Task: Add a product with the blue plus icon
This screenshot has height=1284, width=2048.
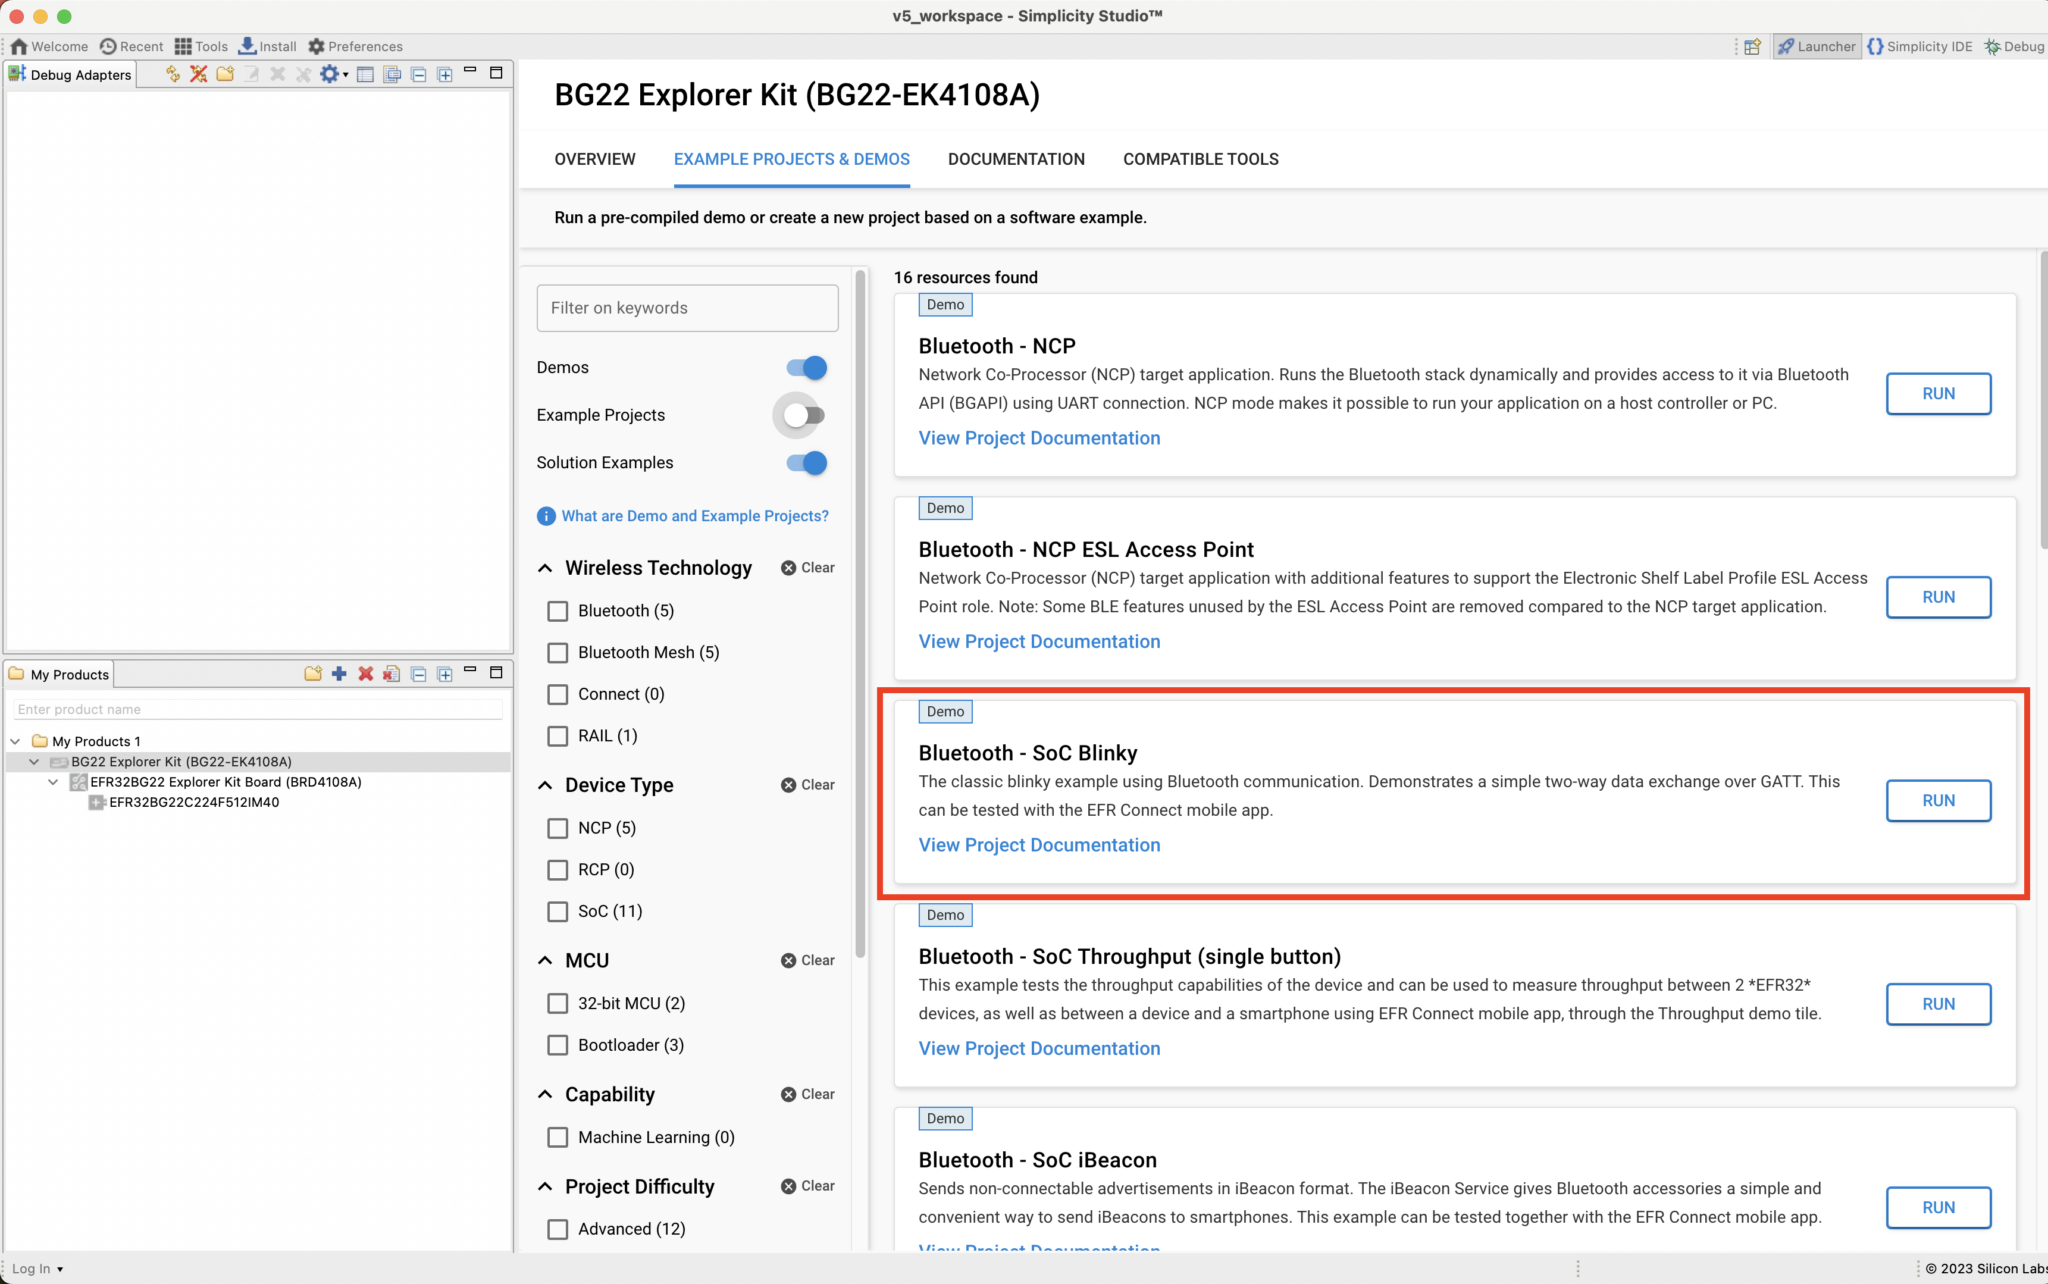Action: (x=339, y=673)
